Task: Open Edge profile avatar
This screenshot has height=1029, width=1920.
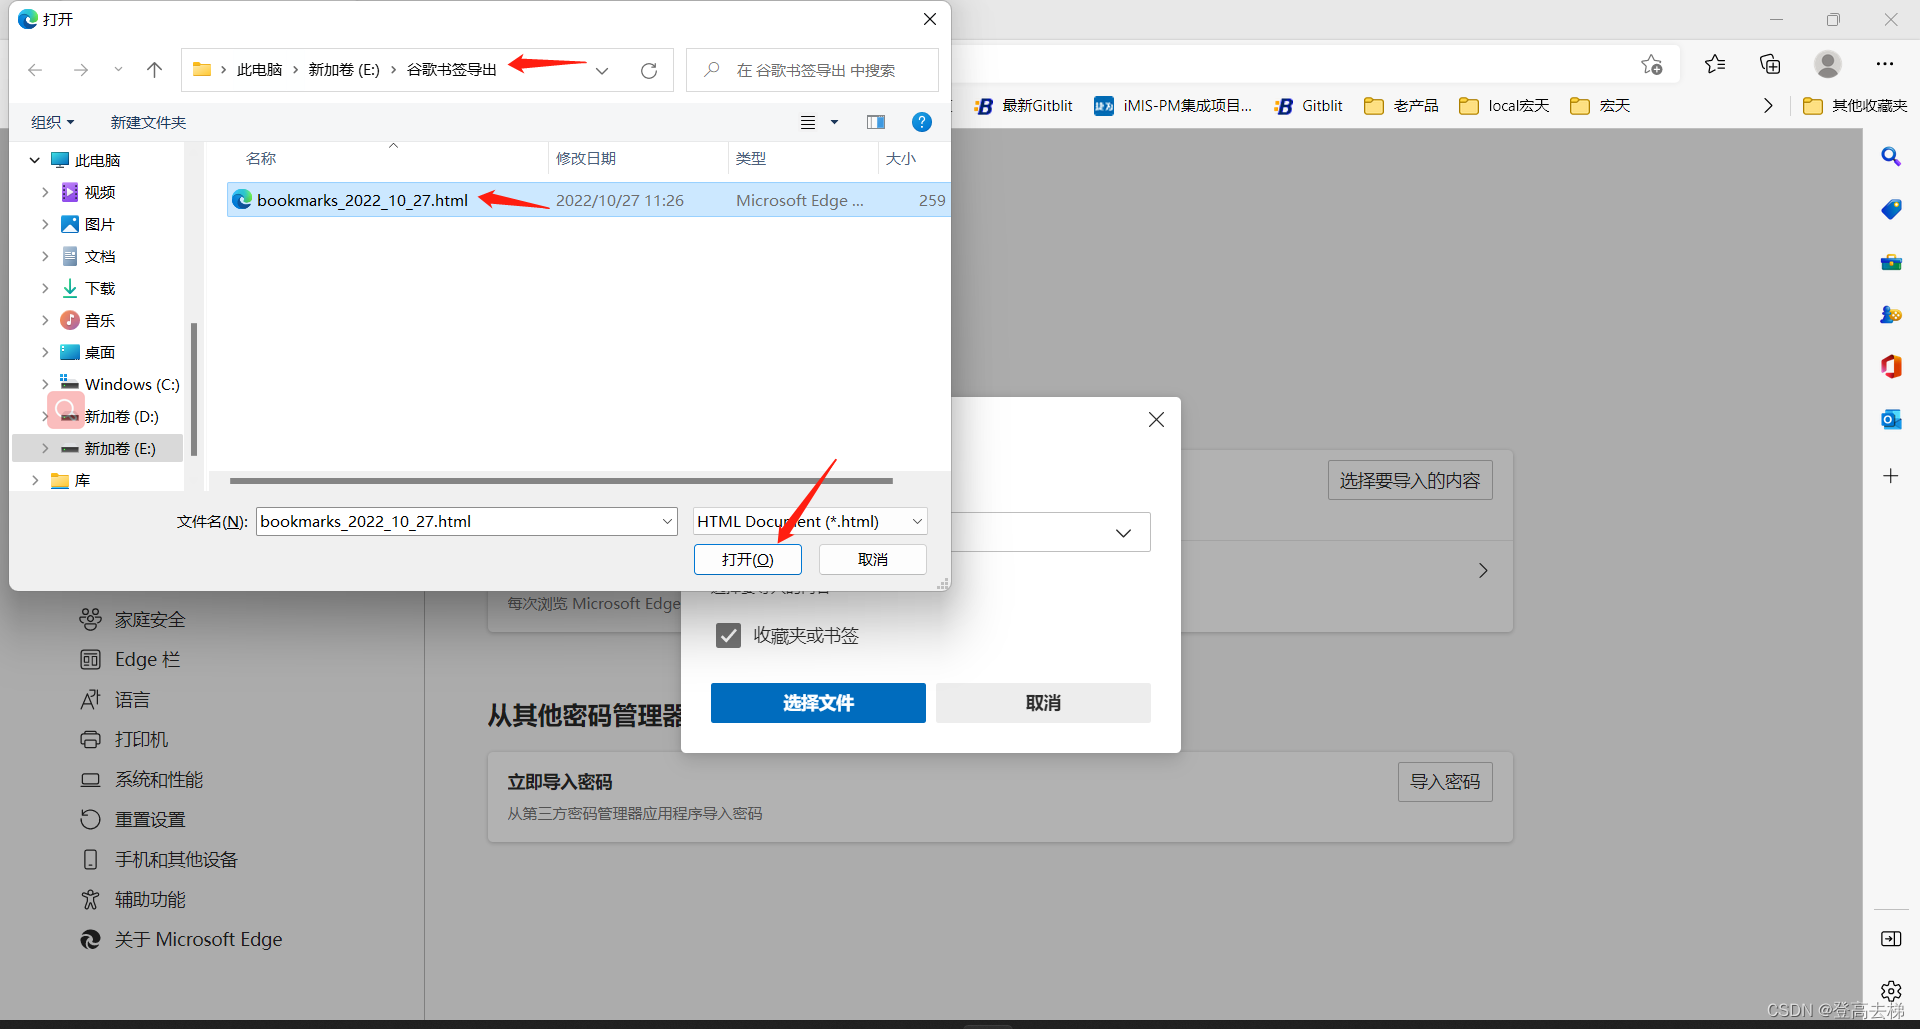Action: click(x=1828, y=64)
